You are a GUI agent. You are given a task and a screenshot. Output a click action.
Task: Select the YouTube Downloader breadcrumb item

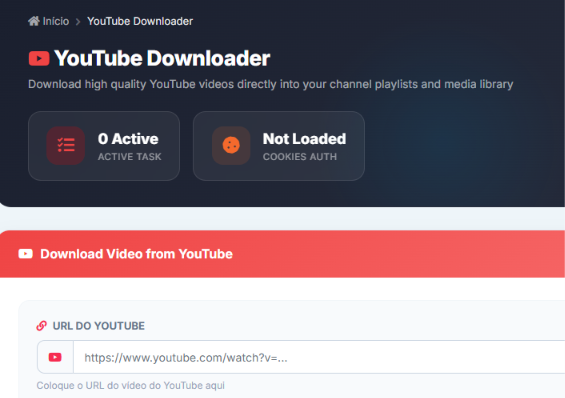click(x=140, y=21)
